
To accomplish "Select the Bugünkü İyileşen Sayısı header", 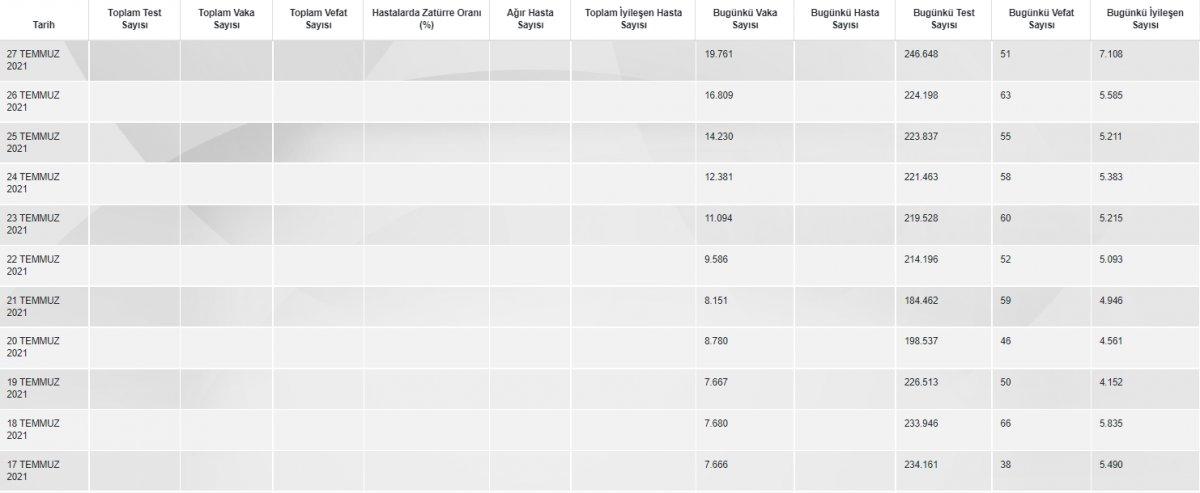I will [1145, 19].
